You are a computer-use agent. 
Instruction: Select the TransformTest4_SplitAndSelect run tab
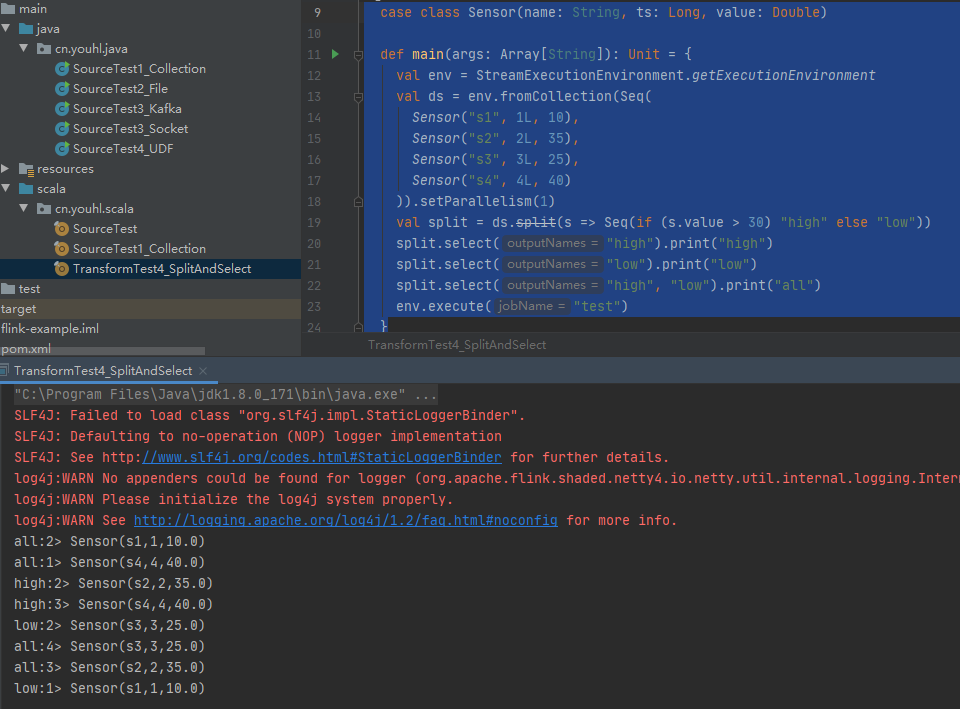click(x=103, y=370)
